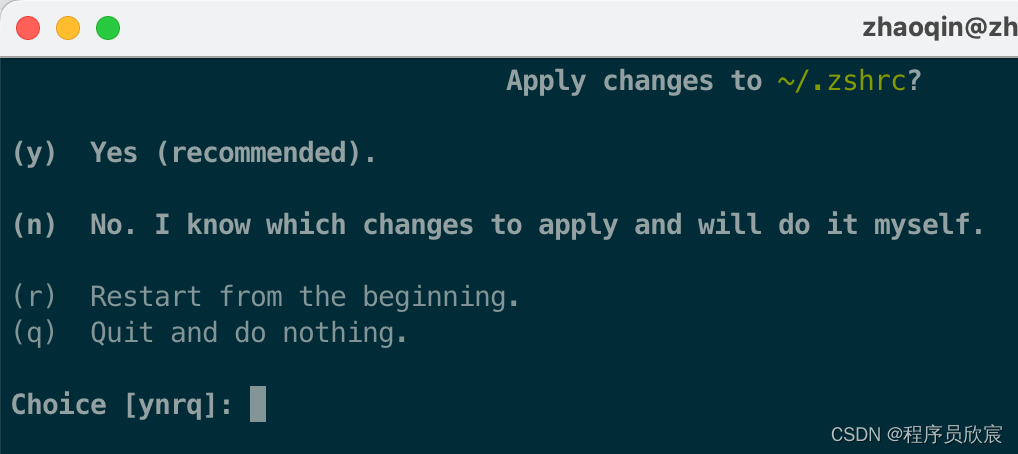The width and height of the screenshot is (1018, 454).
Task: Click the CSDN watermark text
Action: pyautogui.click(x=917, y=434)
